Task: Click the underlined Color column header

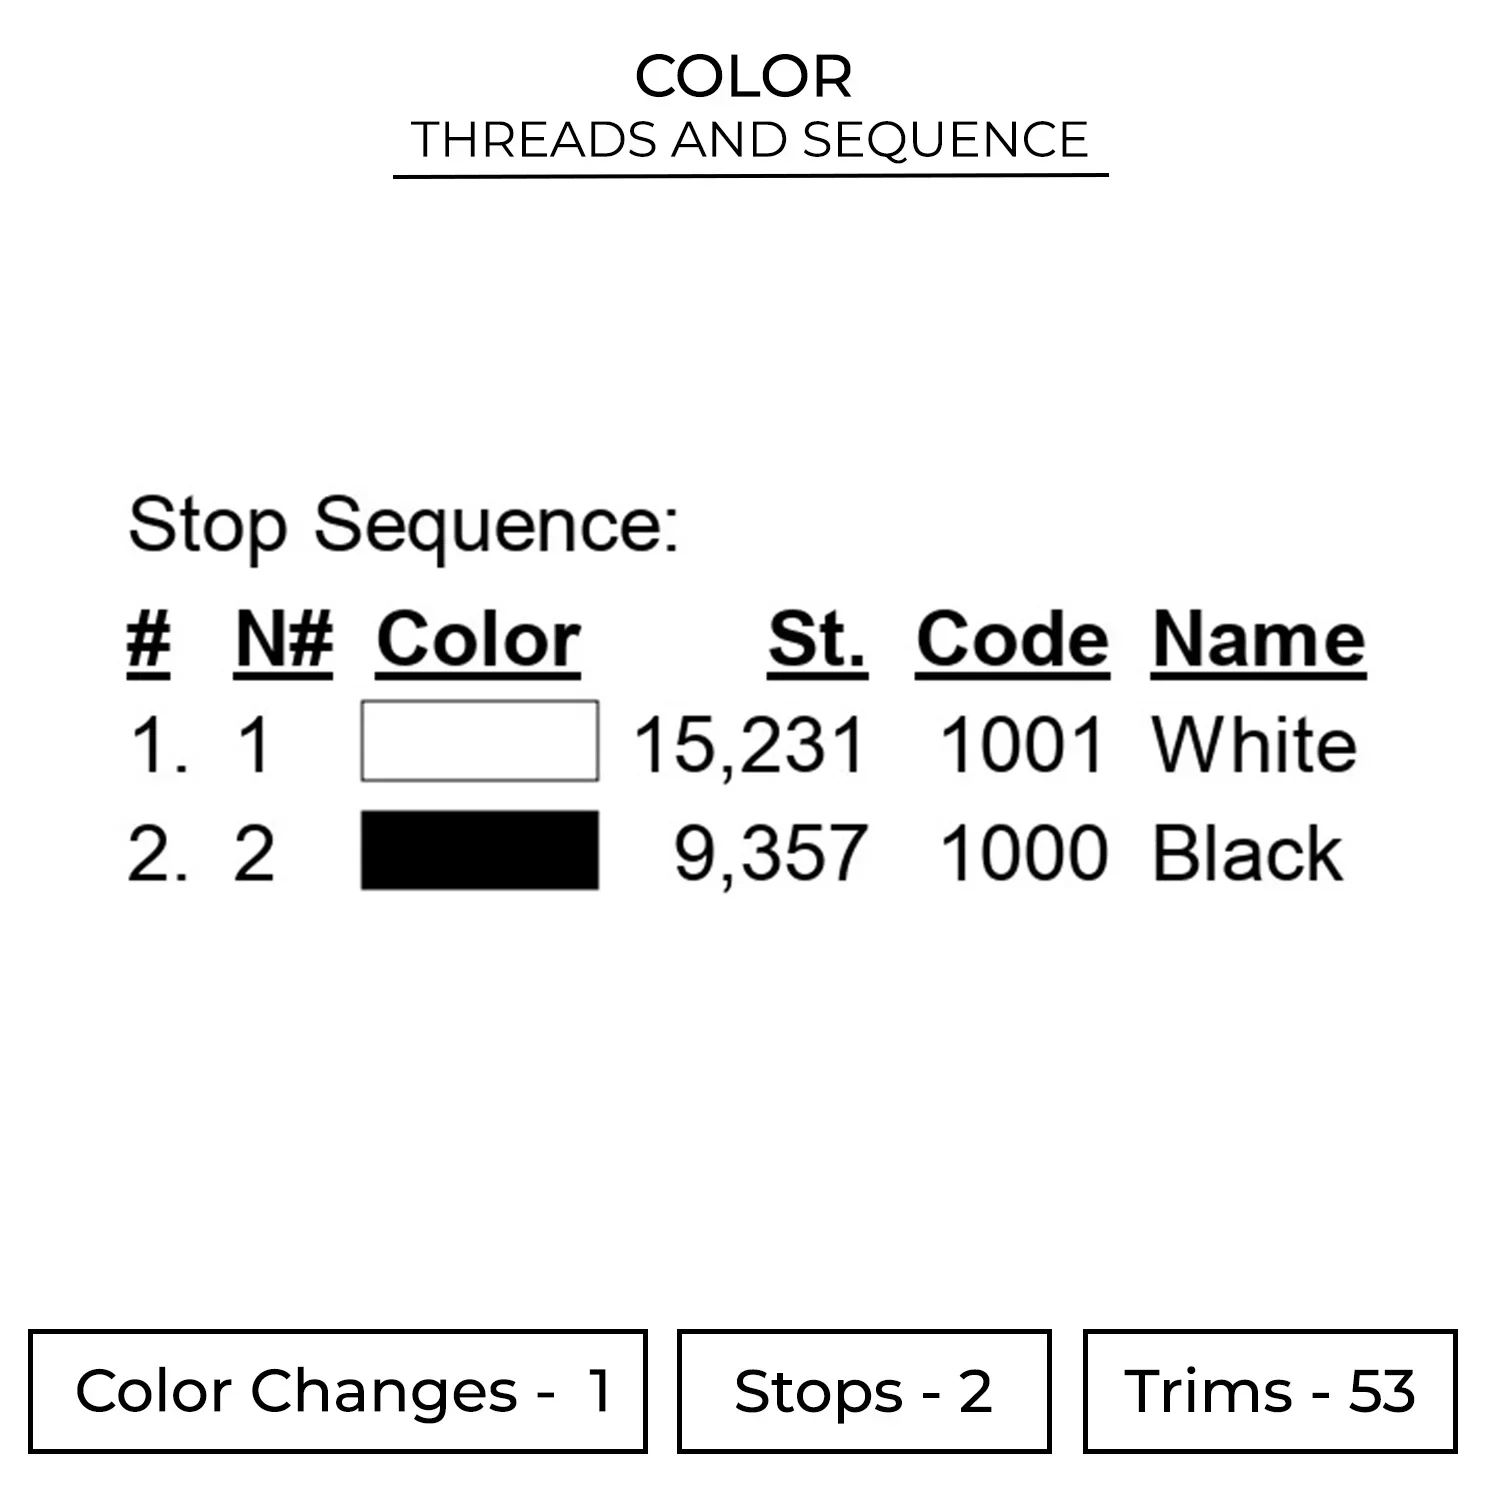Action: coord(478,640)
